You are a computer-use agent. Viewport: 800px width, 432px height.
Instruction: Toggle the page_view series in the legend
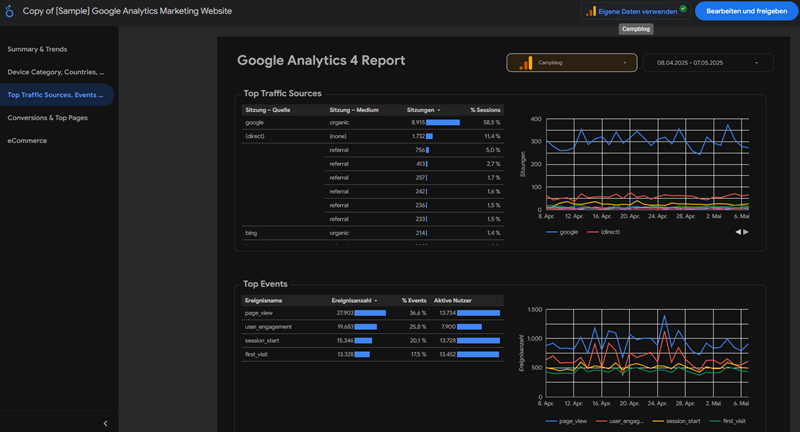[566, 421]
